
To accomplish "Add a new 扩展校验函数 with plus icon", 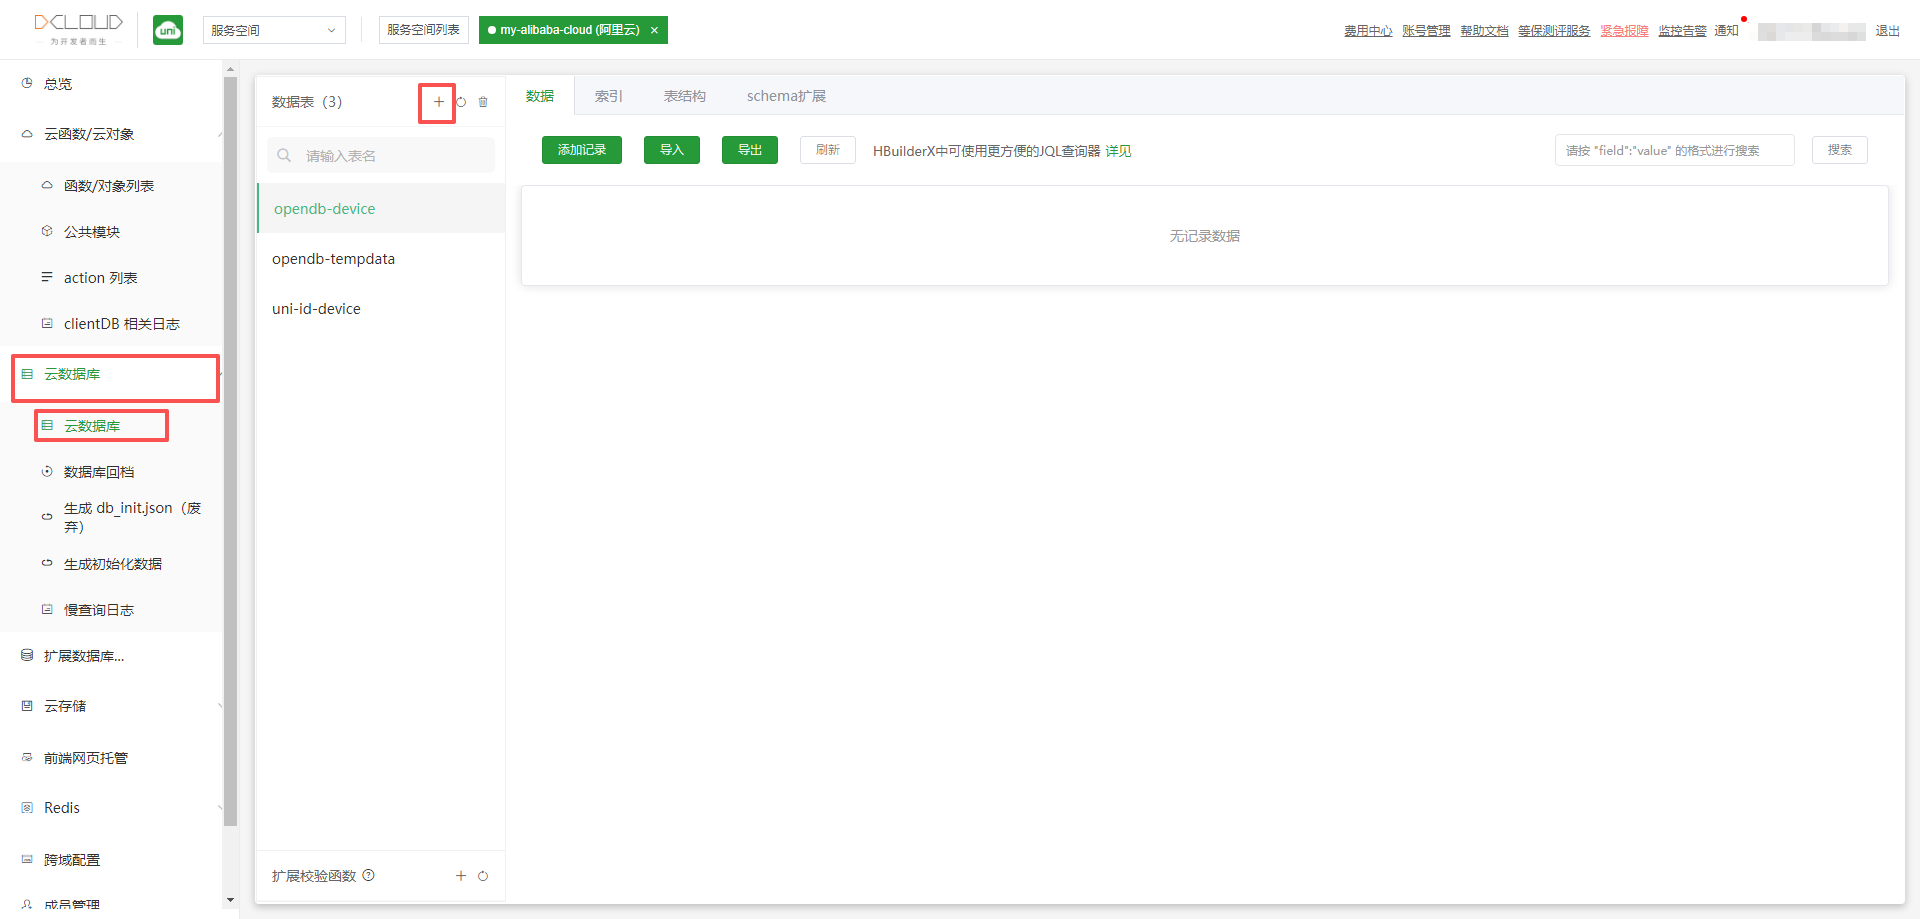I will pyautogui.click(x=461, y=876).
